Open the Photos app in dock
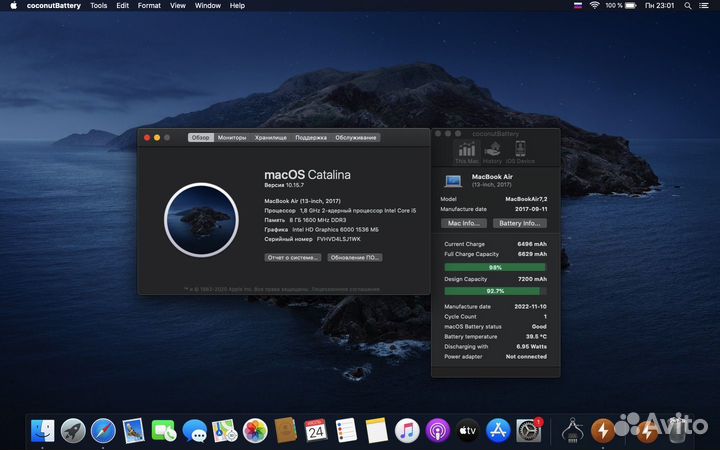 click(255, 430)
